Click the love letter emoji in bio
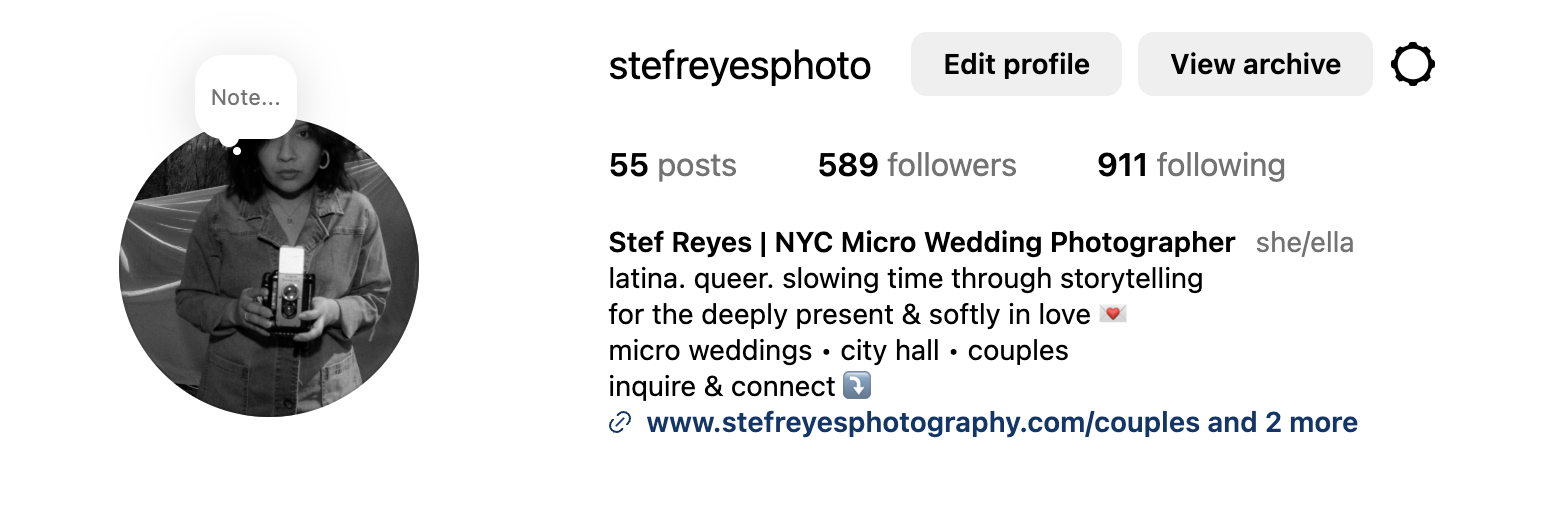 [x=1113, y=314]
